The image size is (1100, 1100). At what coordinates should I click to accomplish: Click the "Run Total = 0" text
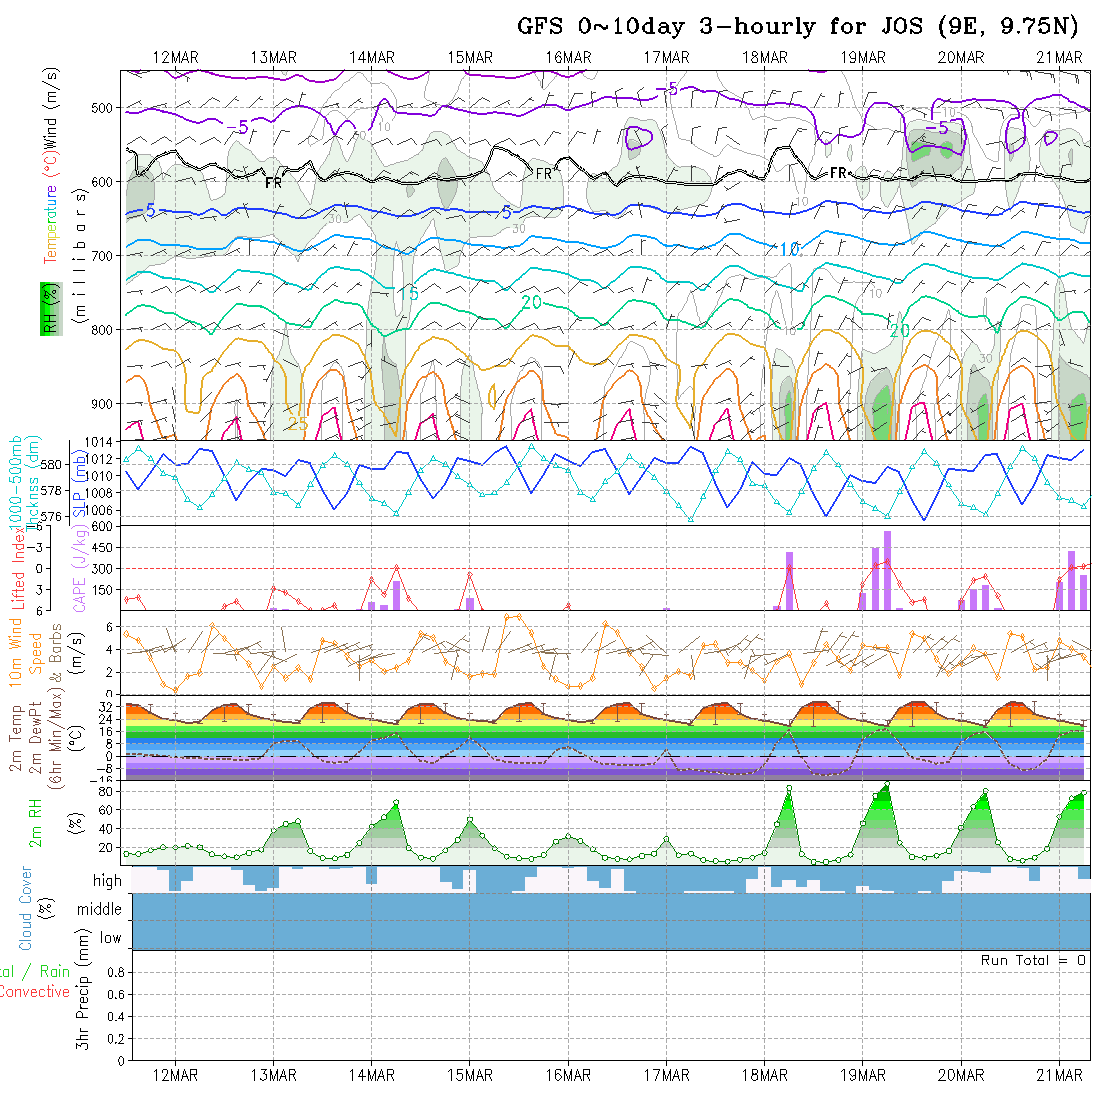click(x=1033, y=960)
